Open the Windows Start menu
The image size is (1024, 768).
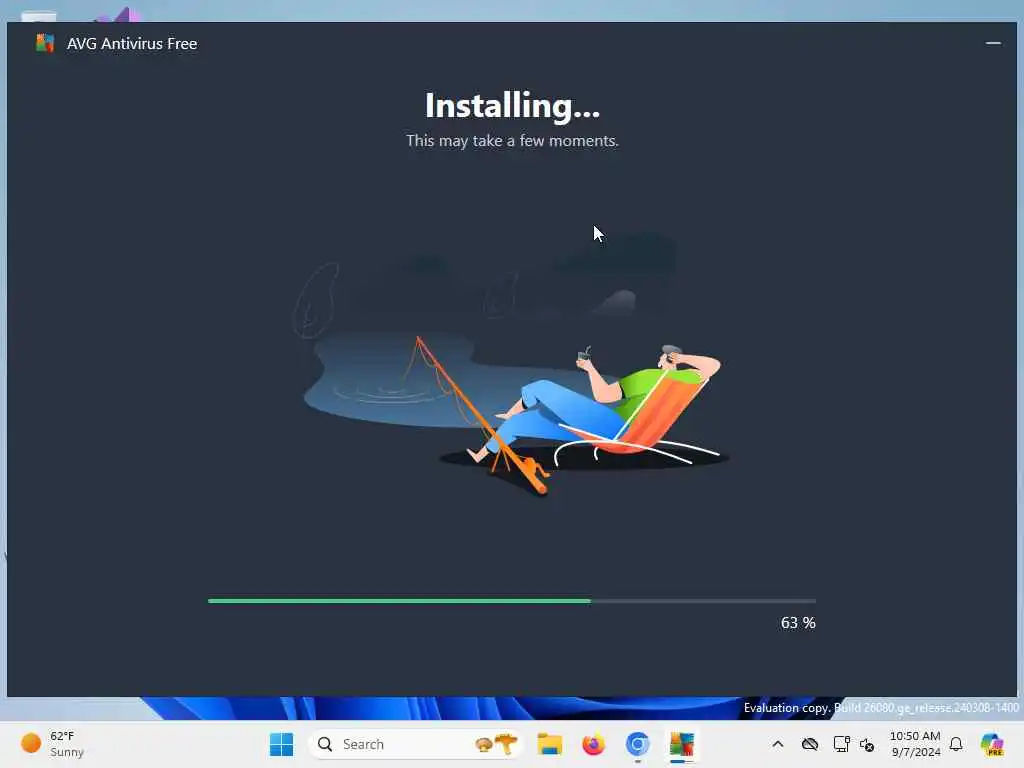[281, 744]
